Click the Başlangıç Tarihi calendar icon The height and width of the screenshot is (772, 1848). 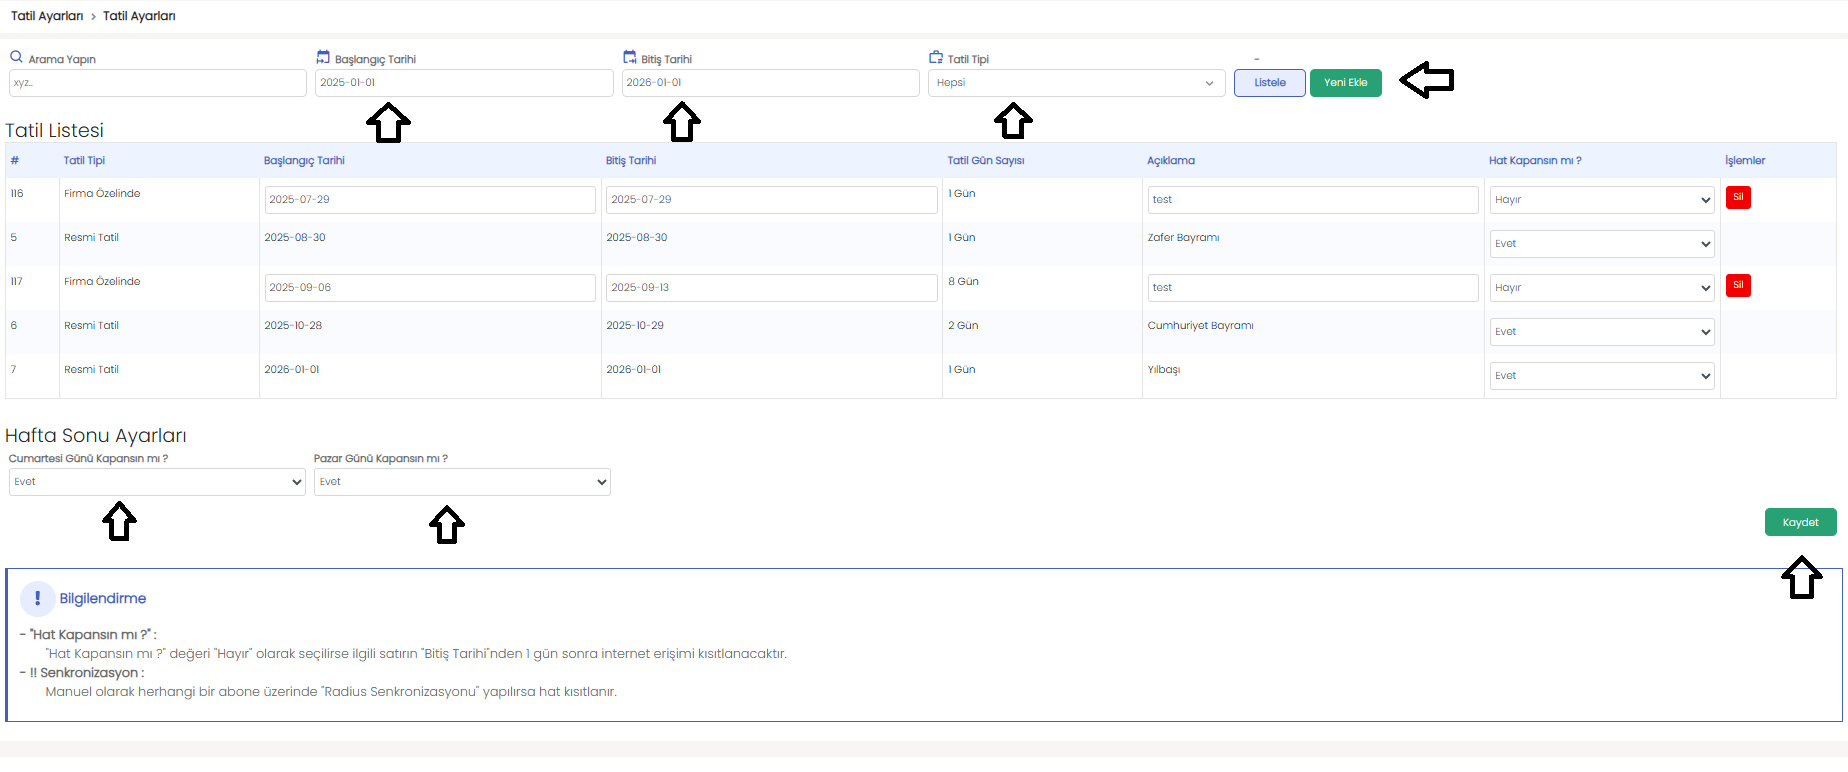(x=323, y=57)
